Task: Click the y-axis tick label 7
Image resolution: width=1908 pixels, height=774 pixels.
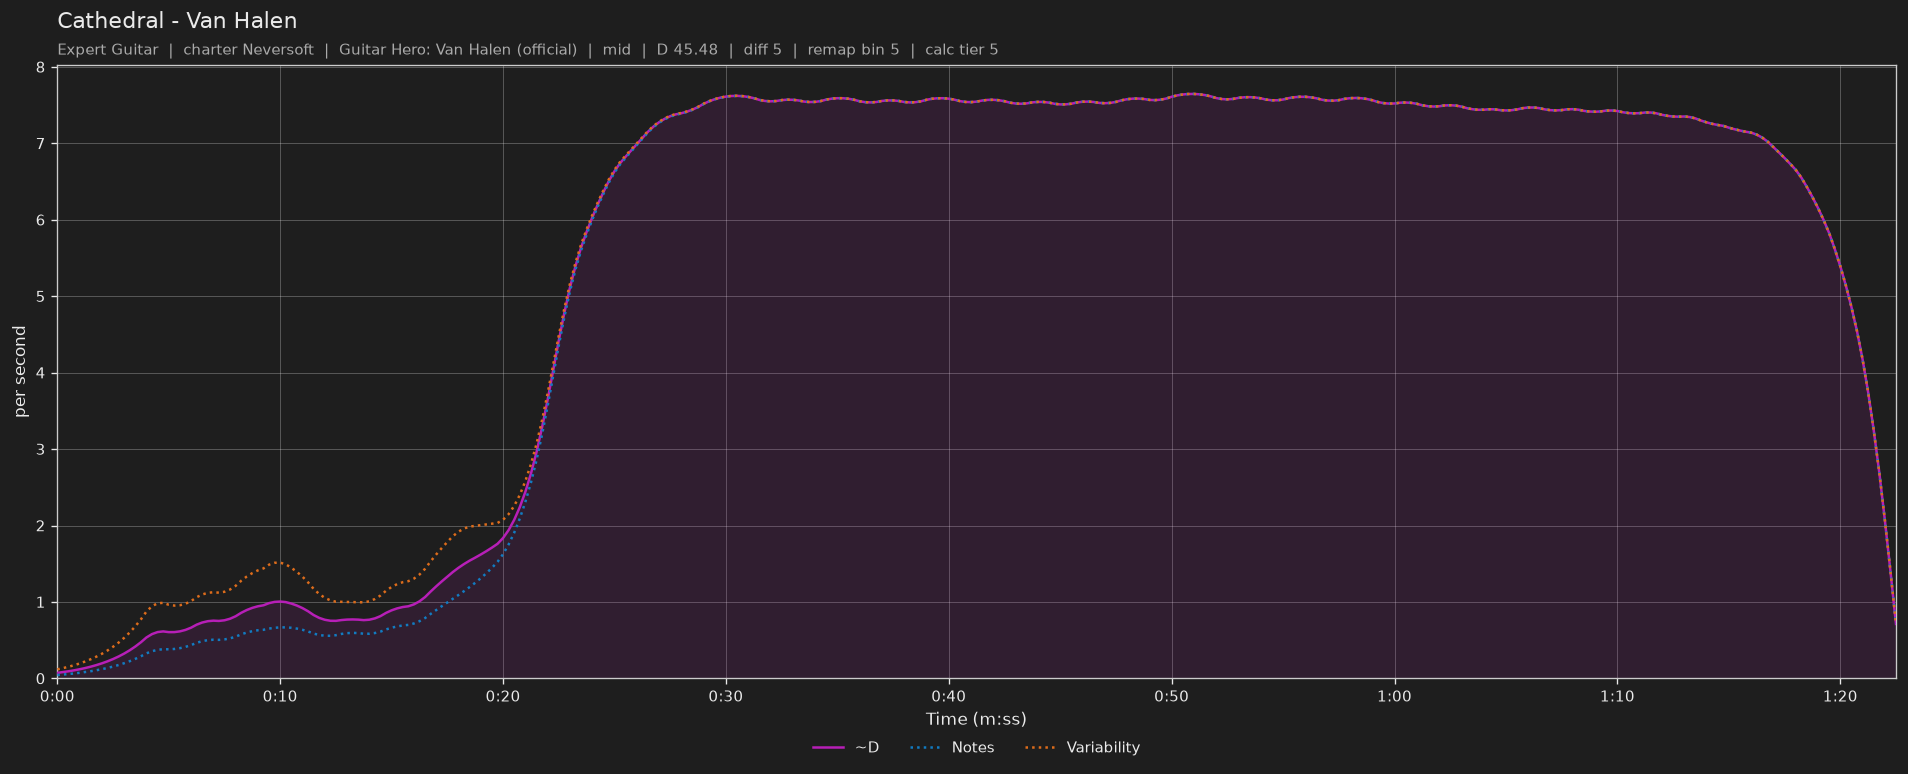Action: [x=41, y=144]
